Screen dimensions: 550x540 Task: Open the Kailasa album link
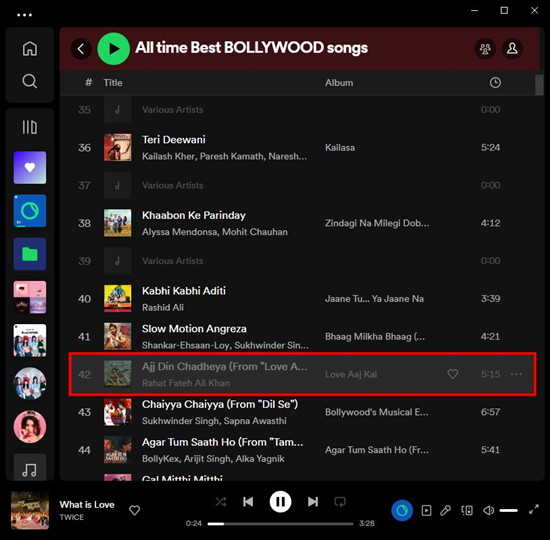point(340,147)
